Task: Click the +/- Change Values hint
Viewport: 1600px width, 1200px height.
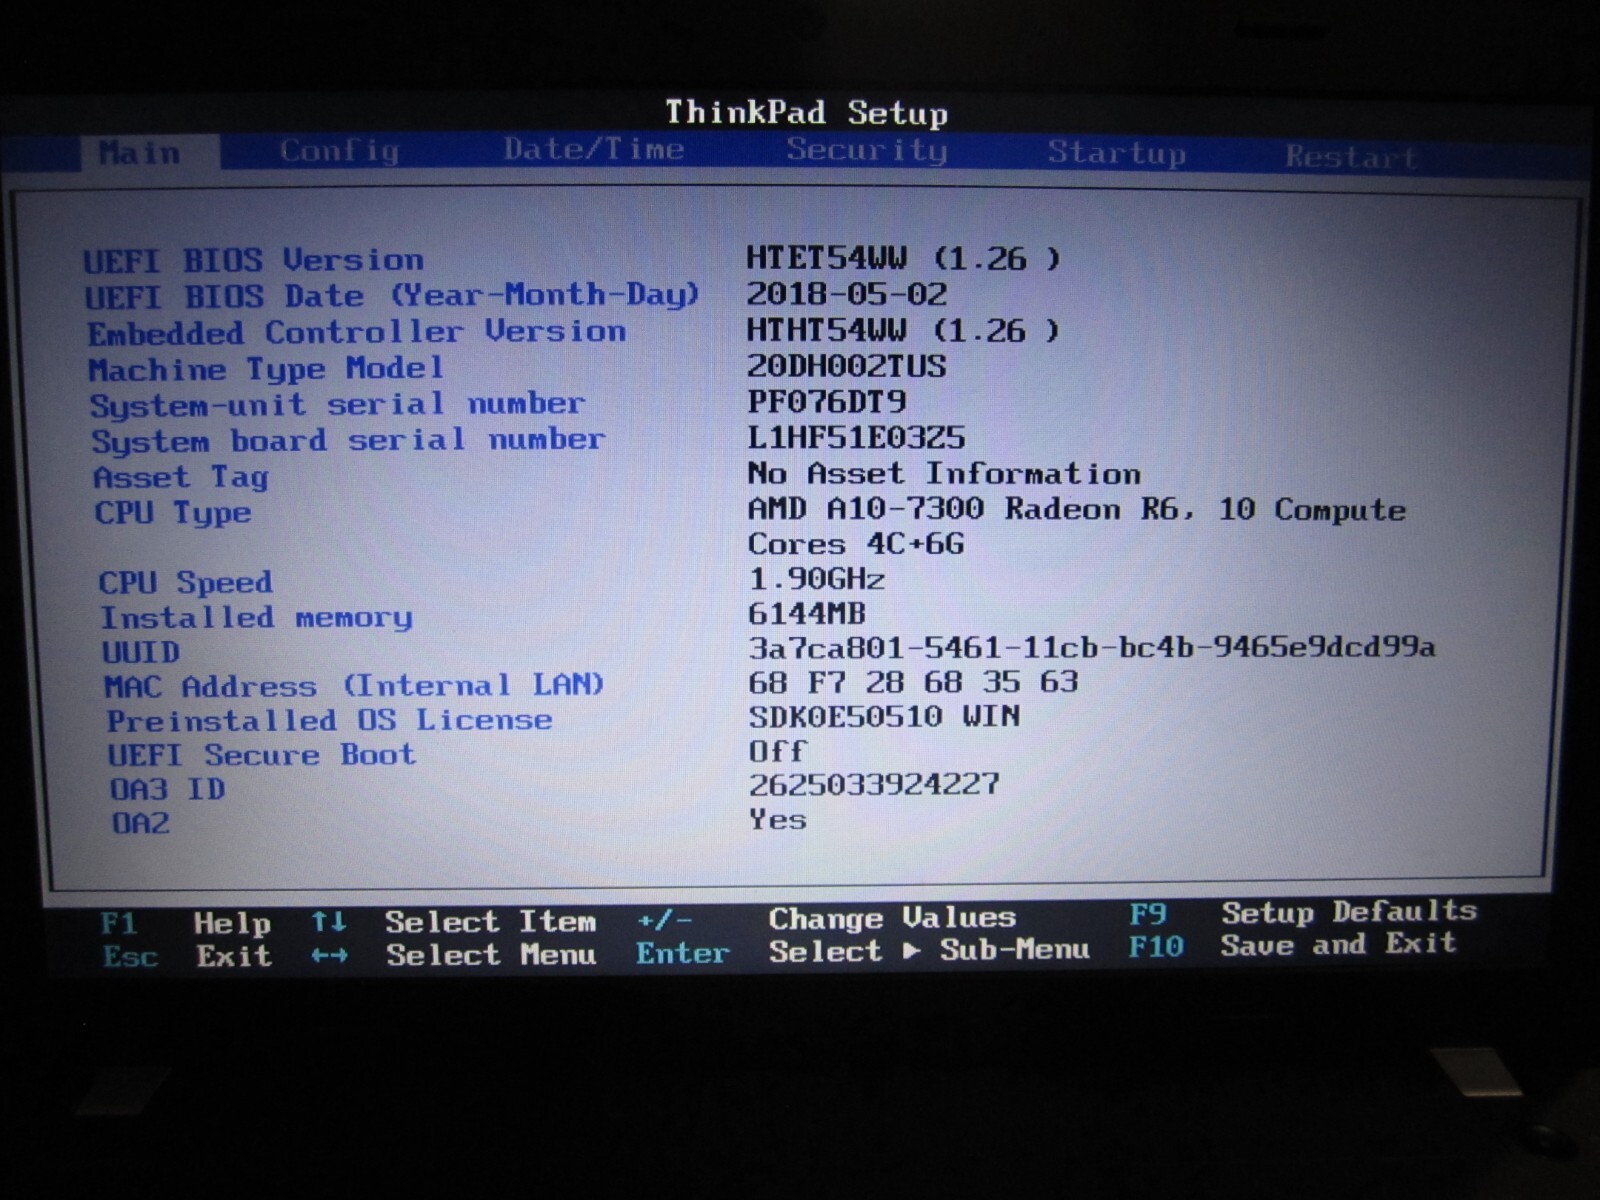Action: pyautogui.click(x=826, y=919)
